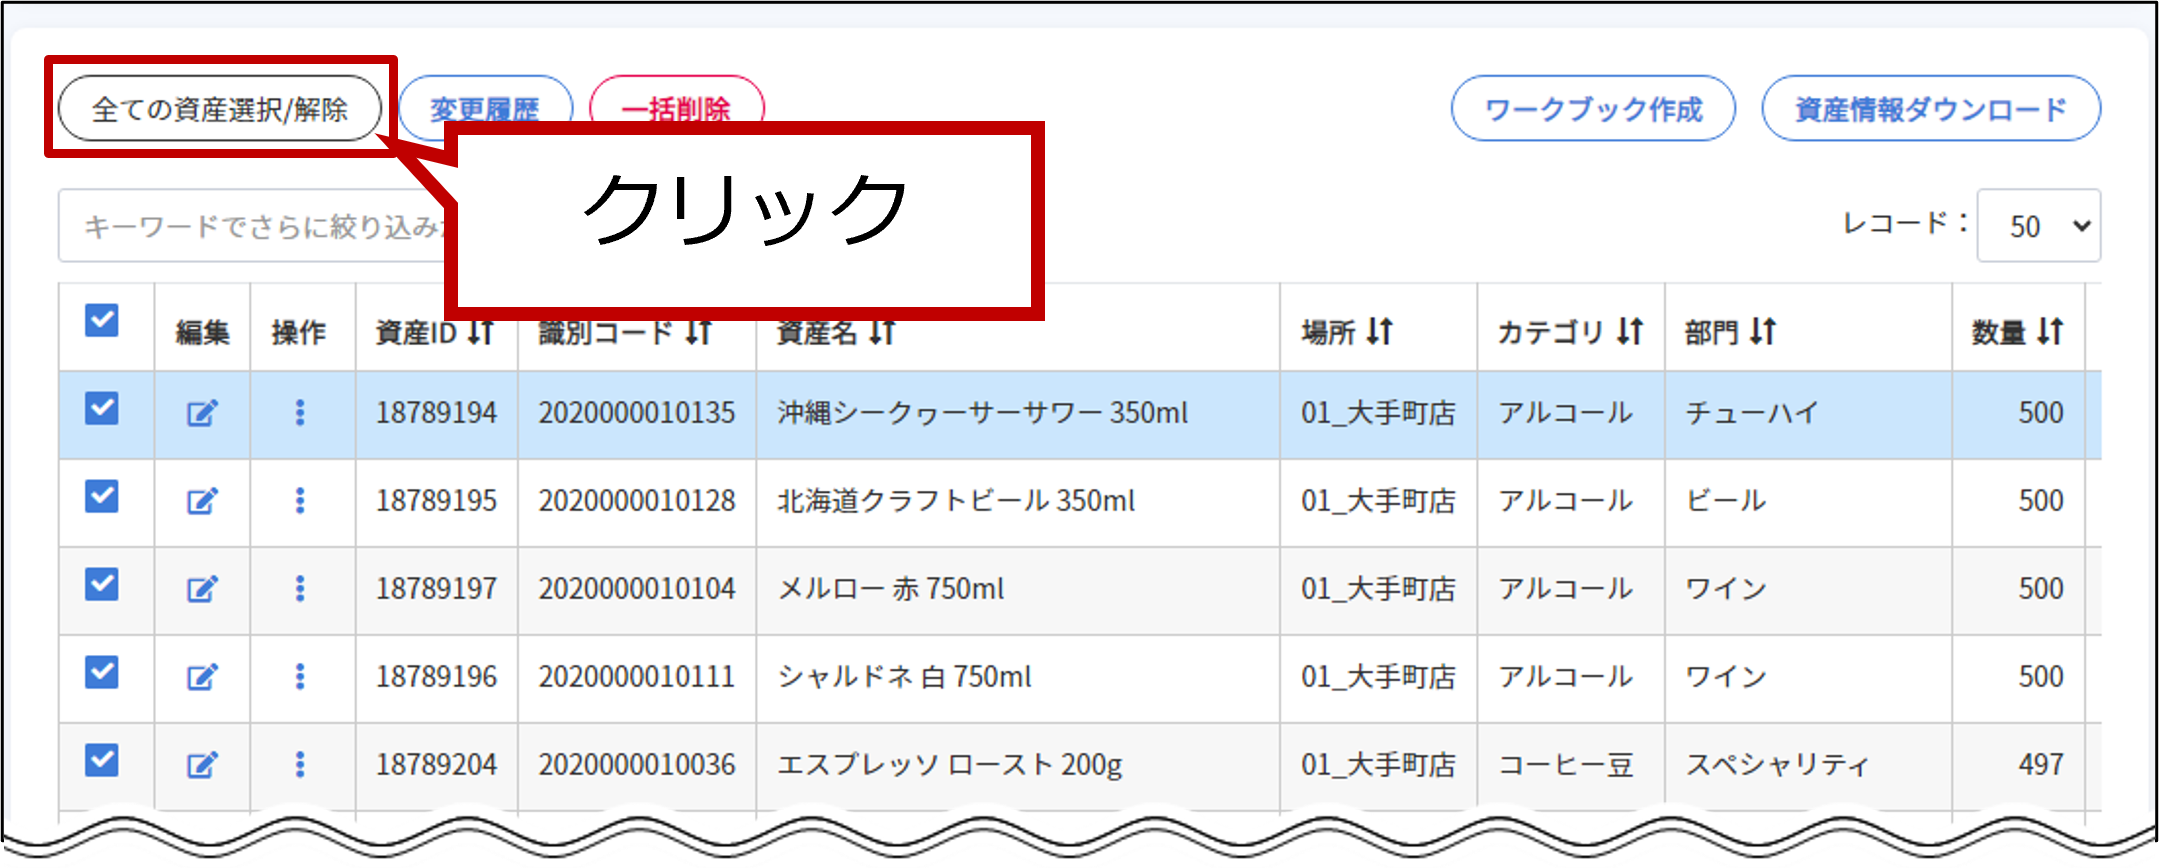This screenshot has height=868, width=2159.
Task: Deselect checkbox for asset 18789204
Action: click(102, 760)
